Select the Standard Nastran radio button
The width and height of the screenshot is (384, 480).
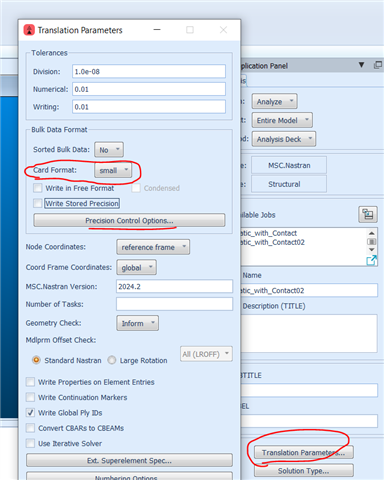click(36, 360)
